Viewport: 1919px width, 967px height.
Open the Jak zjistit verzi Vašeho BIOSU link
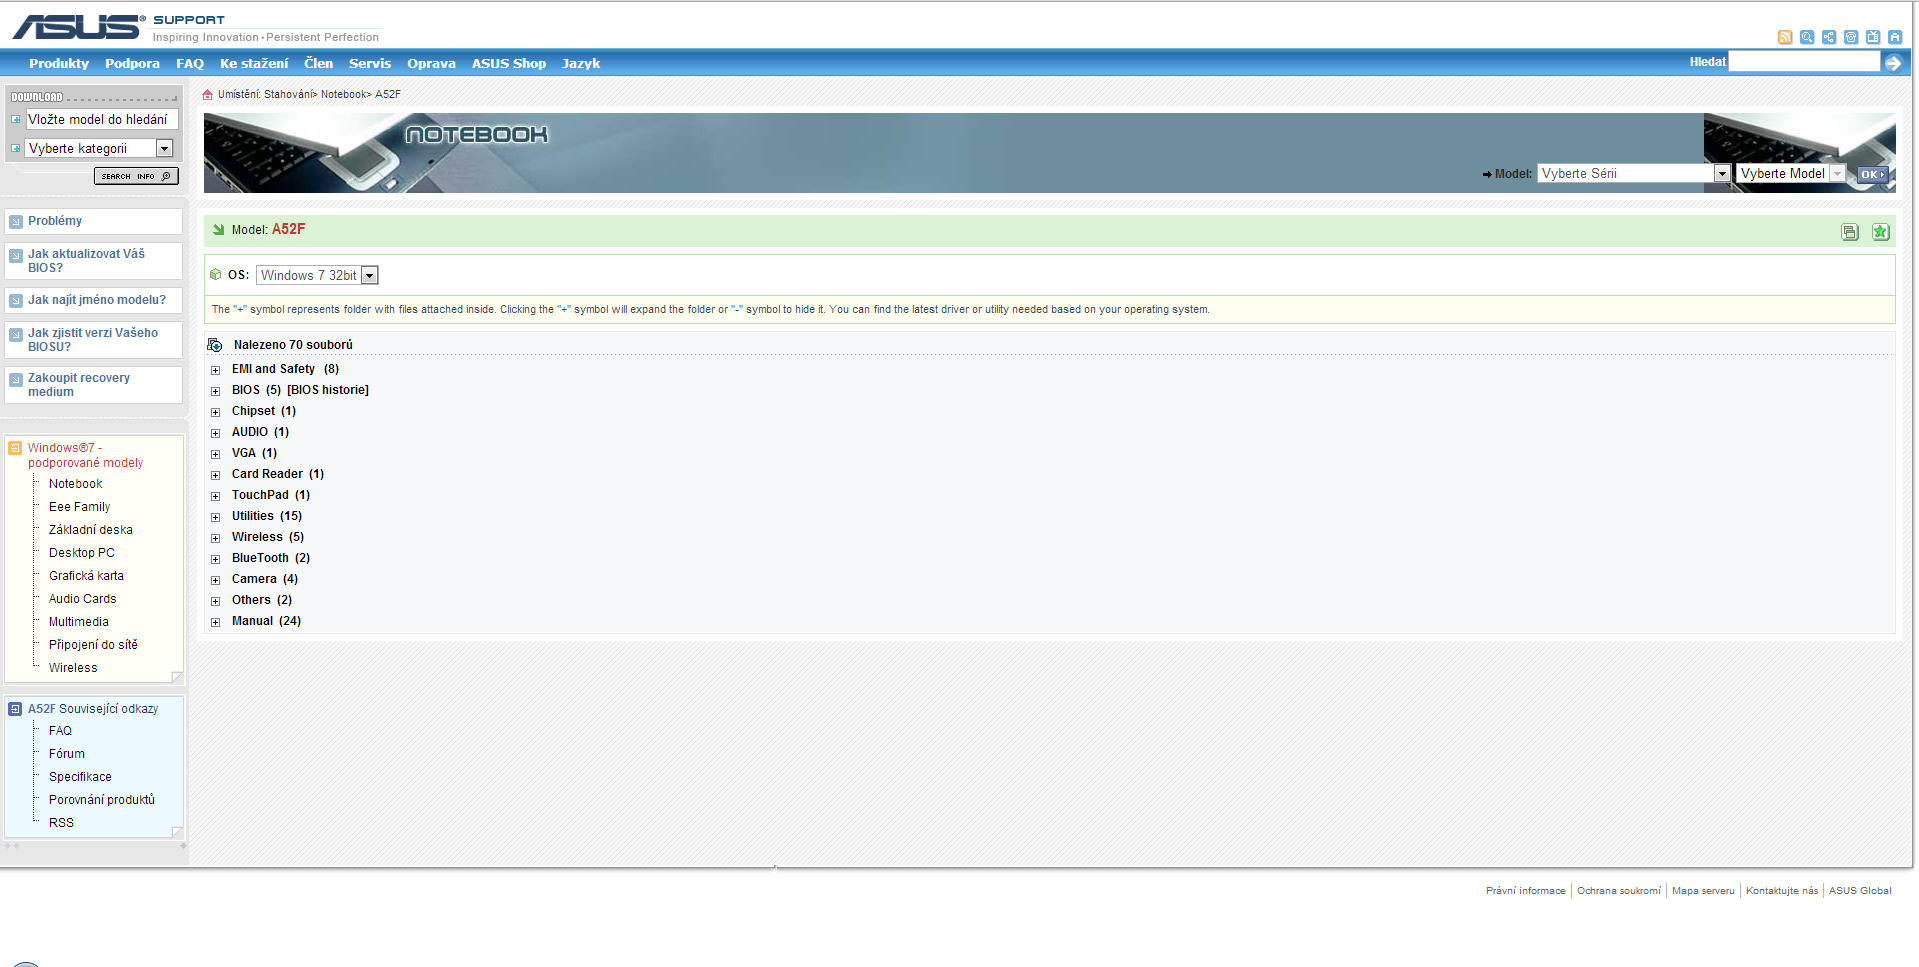[x=93, y=340]
